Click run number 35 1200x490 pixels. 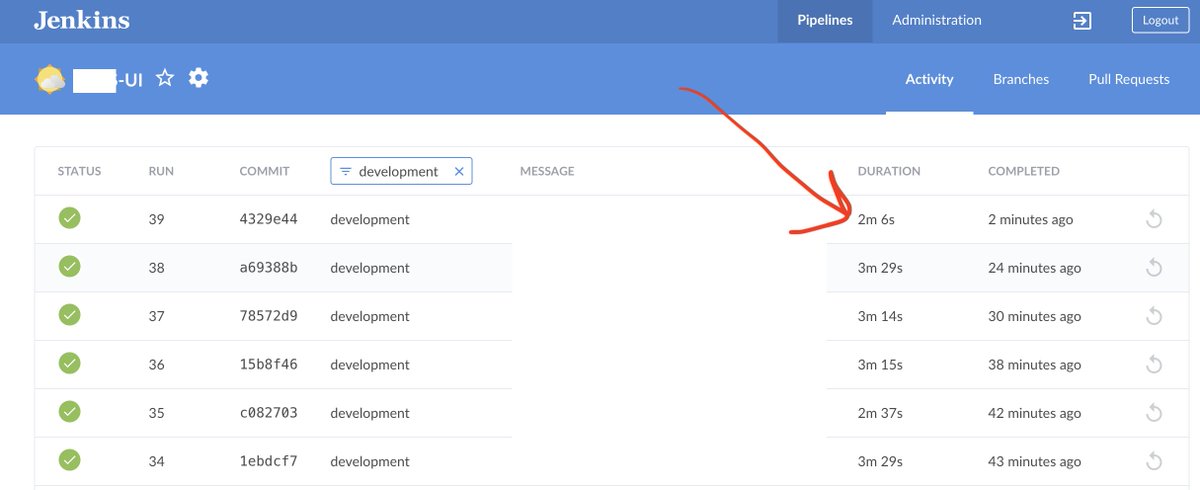[x=156, y=413]
